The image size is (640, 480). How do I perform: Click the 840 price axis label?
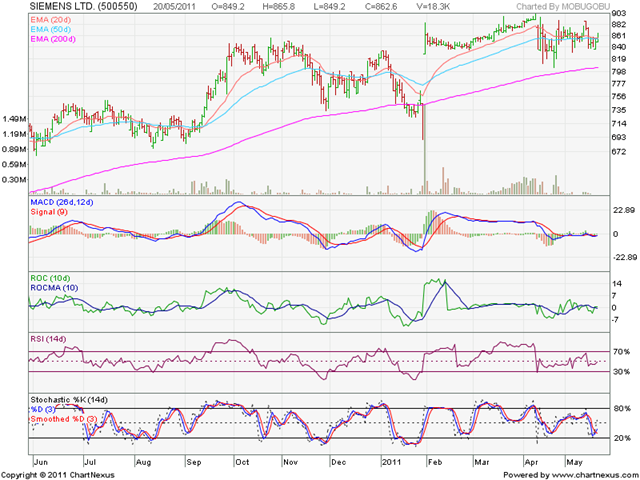[x=619, y=47]
